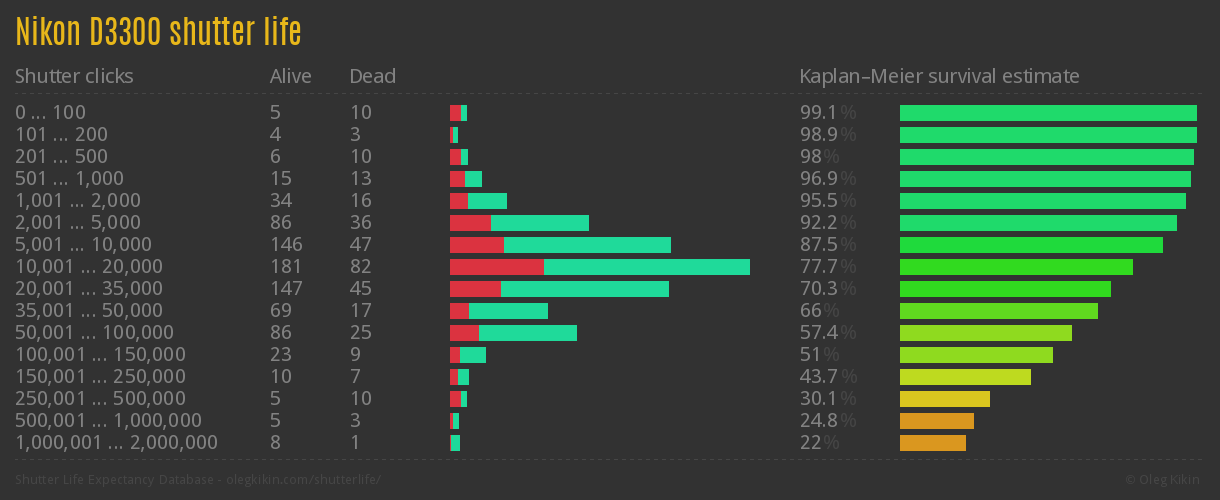Select the "1,000,001 … 2,000,000" row label

[x=116, y=443]
